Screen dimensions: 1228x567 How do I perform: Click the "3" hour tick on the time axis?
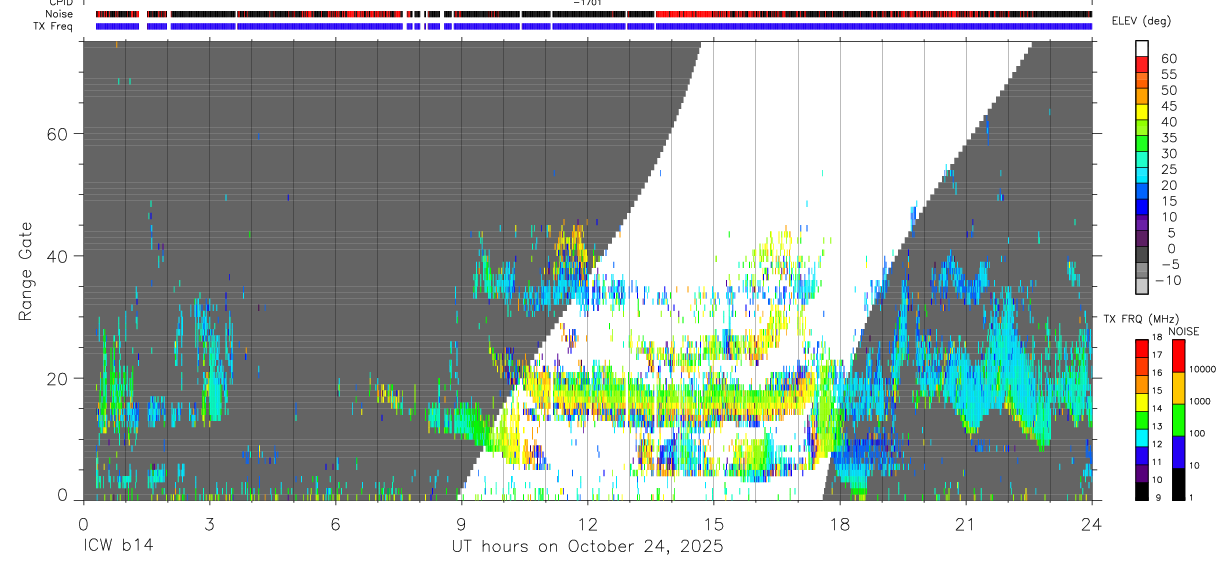pos(208,524)
